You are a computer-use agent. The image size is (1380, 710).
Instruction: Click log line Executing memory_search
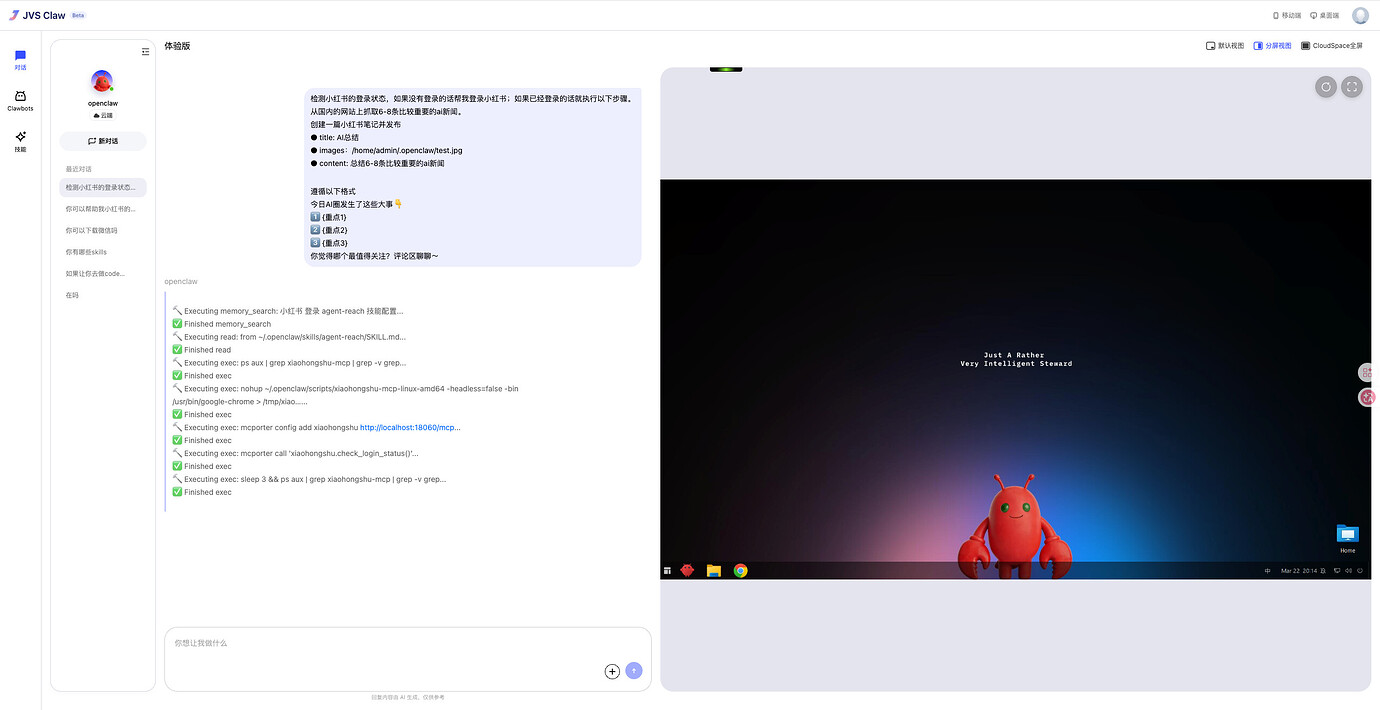pyautogui.click(x=288, y=311)
